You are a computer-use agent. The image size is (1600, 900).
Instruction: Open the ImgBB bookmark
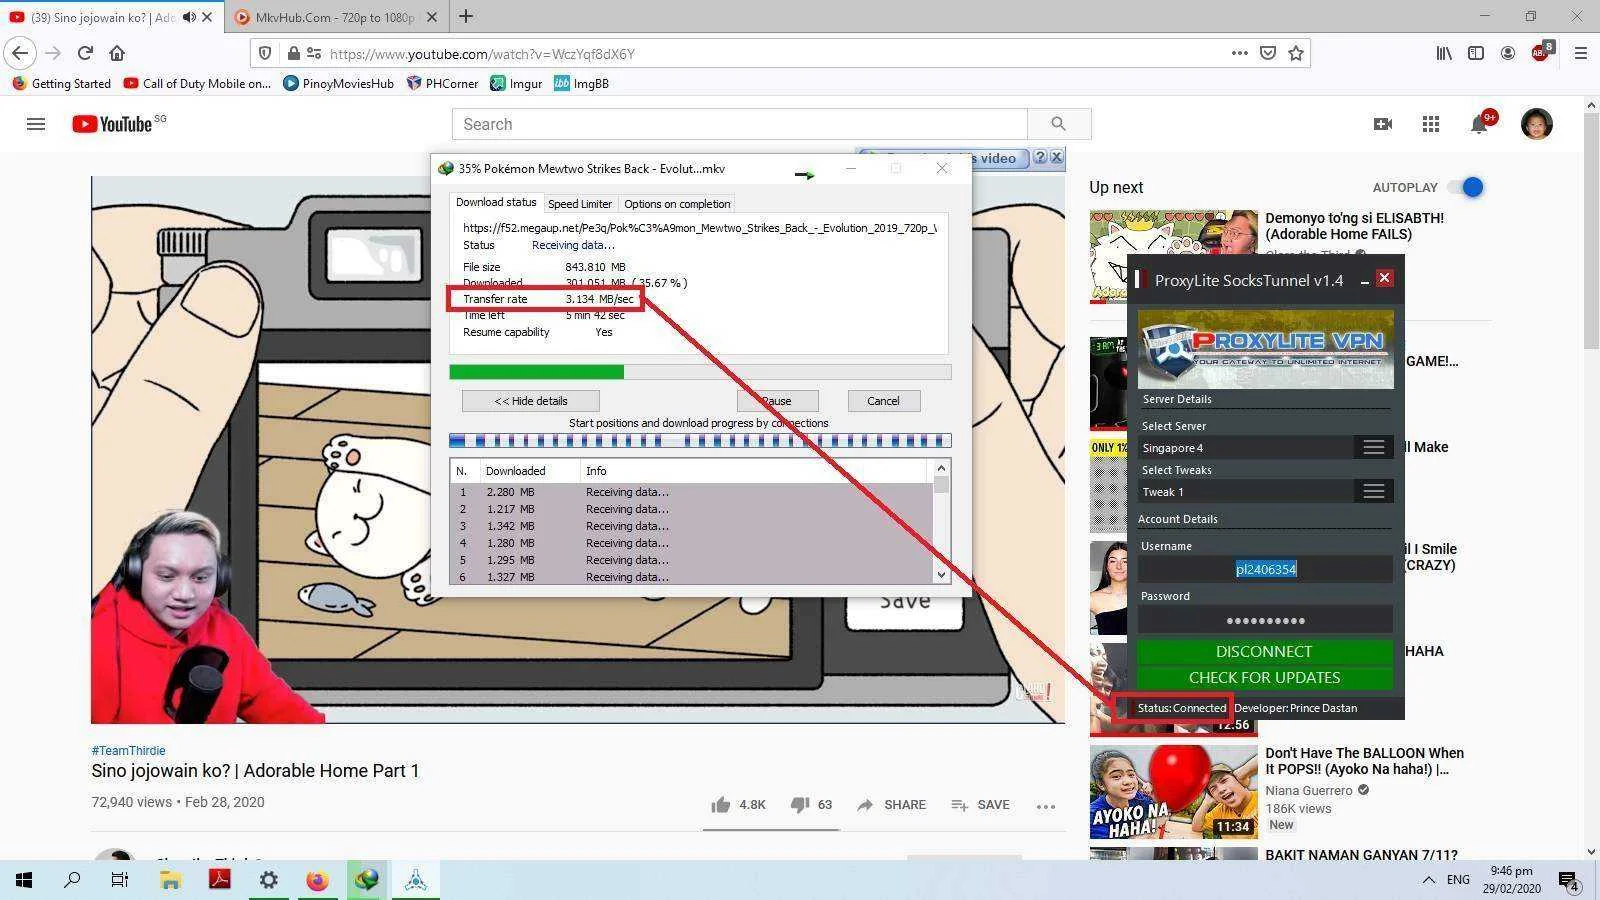(x=582, y=83)
